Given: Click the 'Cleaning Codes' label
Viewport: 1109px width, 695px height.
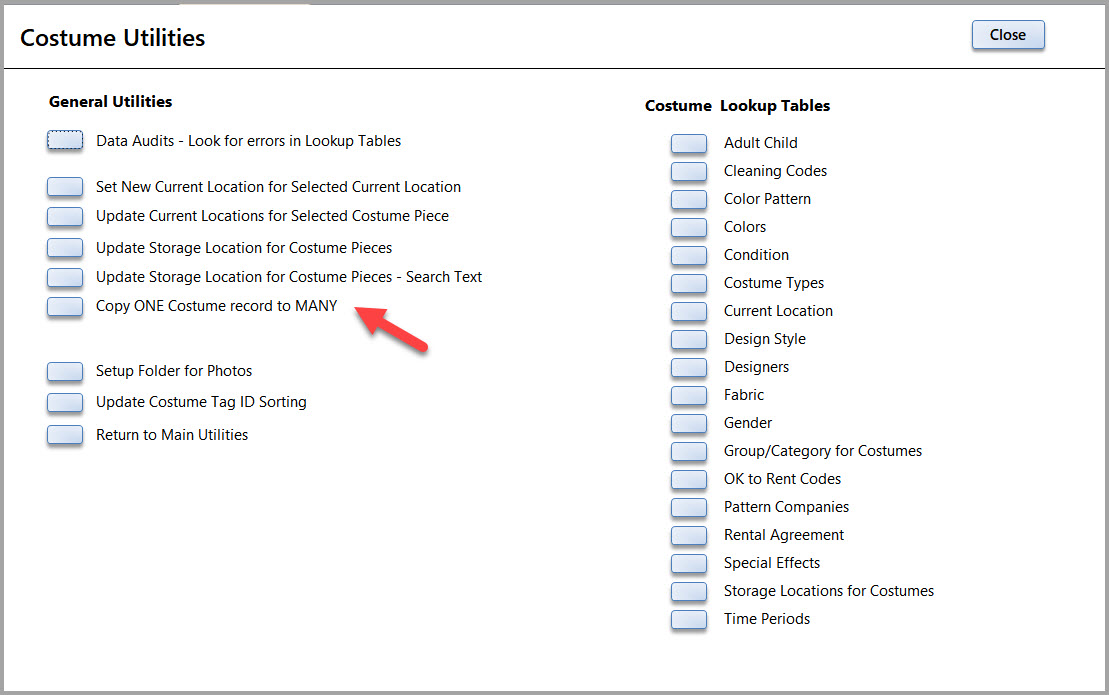Looking at the screenshot, I should 775,171.
